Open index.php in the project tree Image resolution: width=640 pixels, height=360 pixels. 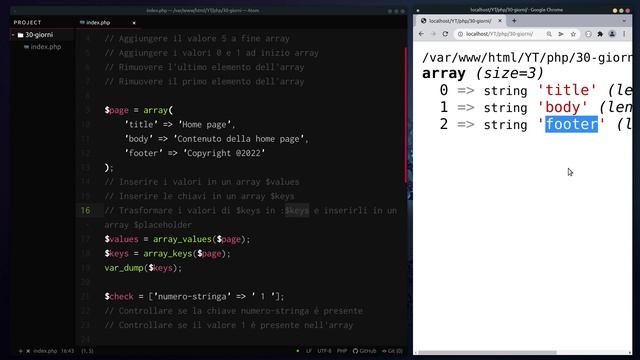[x=46, y=47]
